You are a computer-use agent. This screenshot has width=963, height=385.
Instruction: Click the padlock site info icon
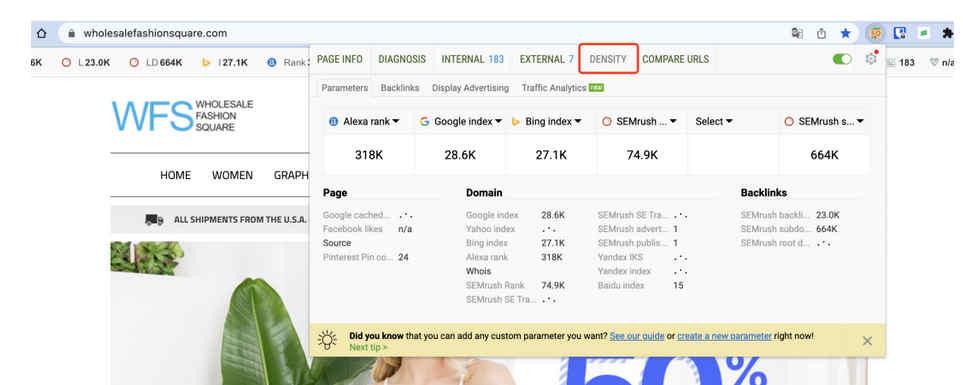(x=72, y=33)
